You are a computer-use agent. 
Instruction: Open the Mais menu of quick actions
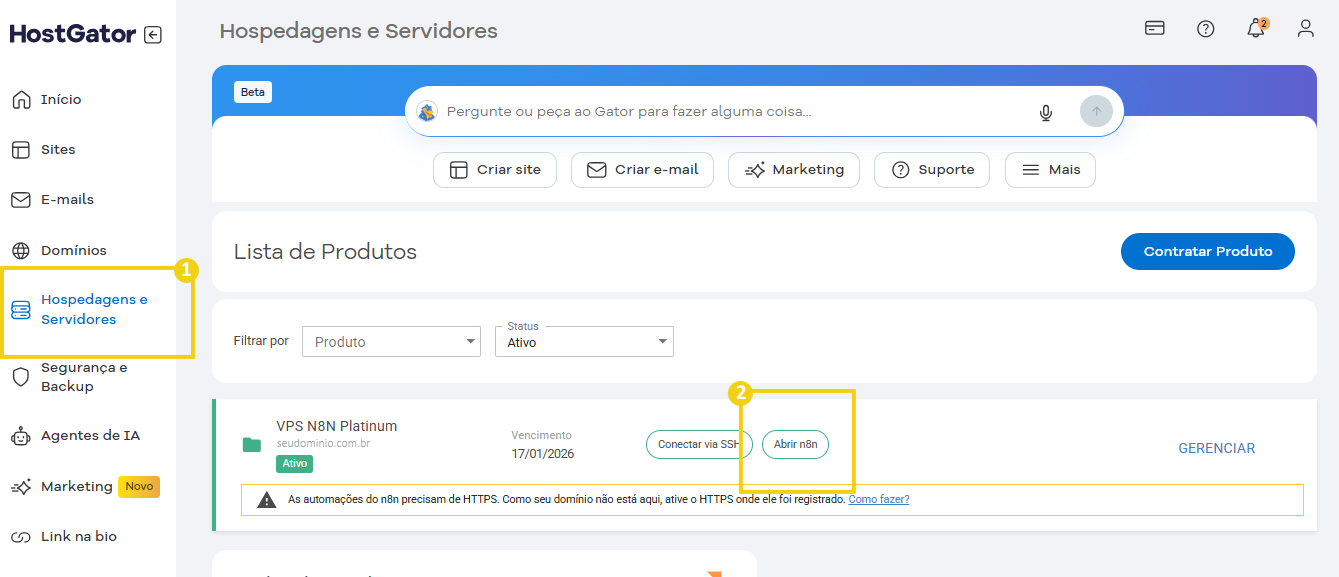click(x=1050, y=169)
